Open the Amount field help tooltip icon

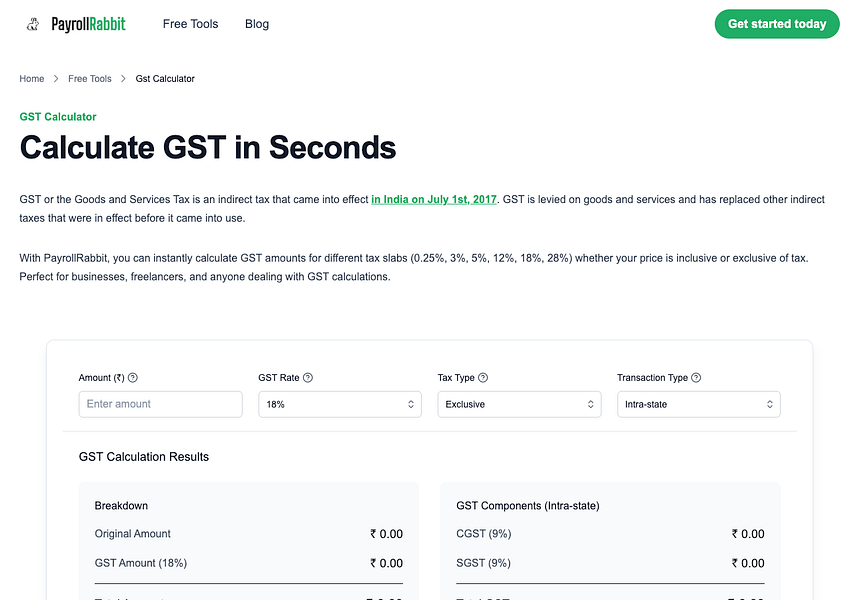click(135, 378)
